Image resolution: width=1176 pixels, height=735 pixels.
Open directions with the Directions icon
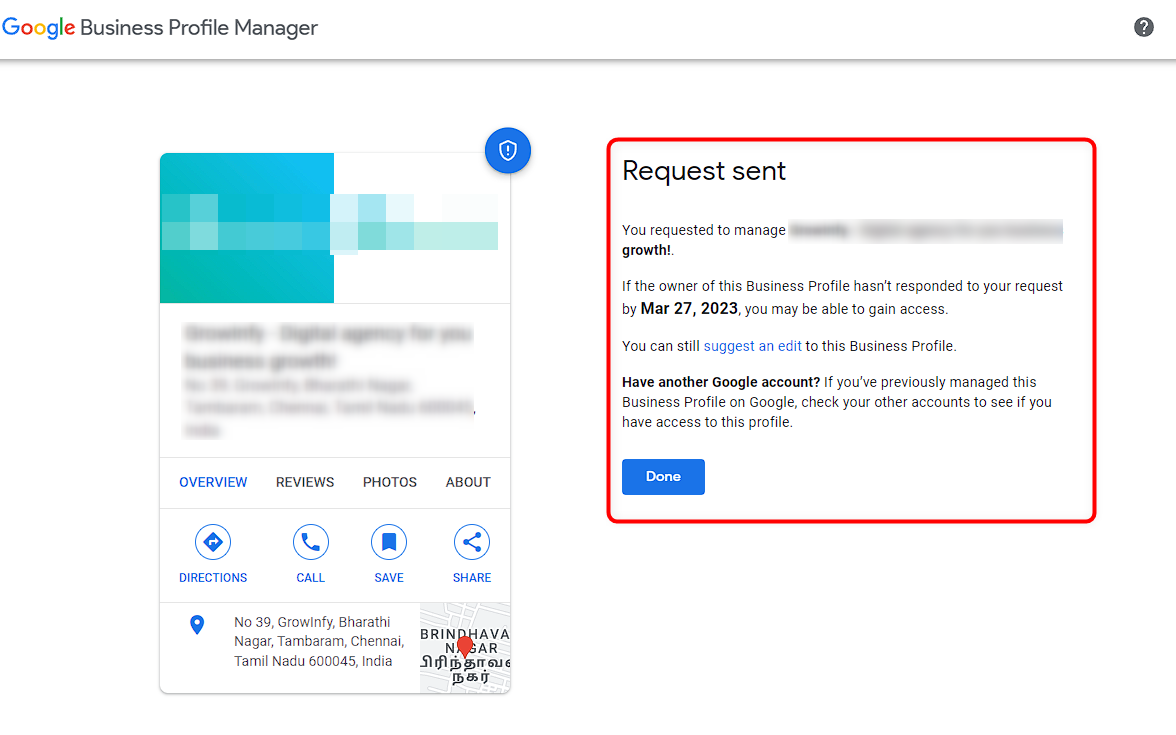tap(213, 542)
